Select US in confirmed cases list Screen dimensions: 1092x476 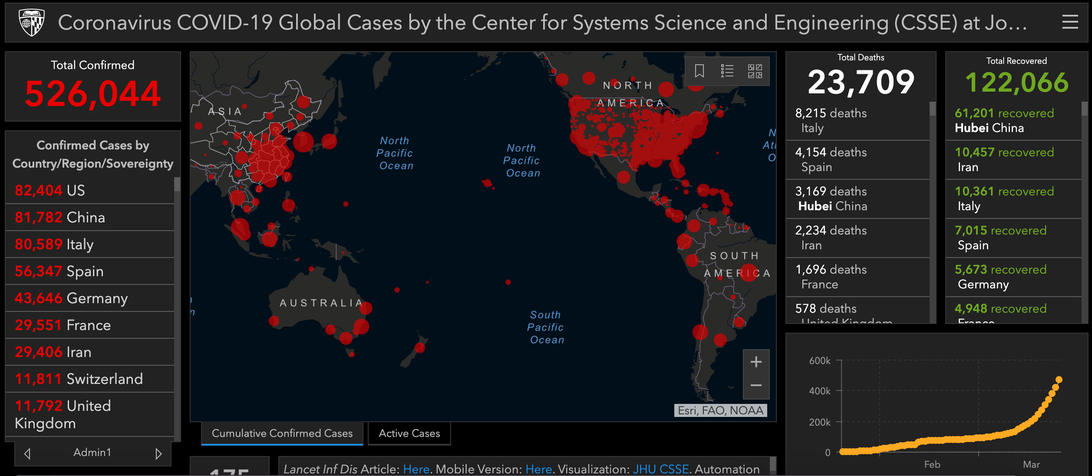[x=90, y=190]
